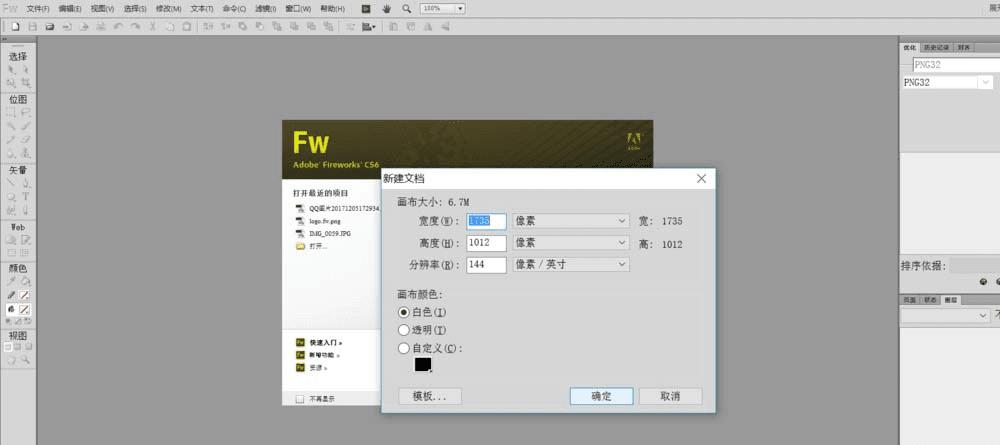This screenshot has width=1000, height=445.
Task: Open the 宽度 unit dropdown showing 像素
Action: click(571, 221)
